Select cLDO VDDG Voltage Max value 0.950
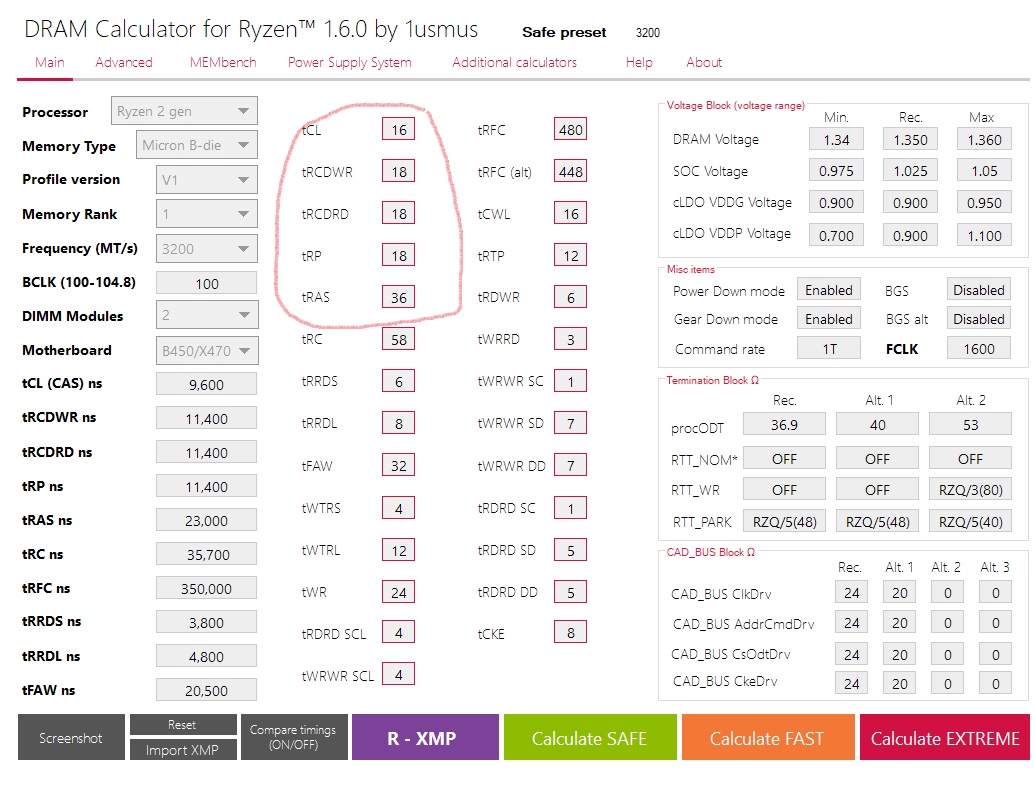1035x786 pixels. point(984,203)
